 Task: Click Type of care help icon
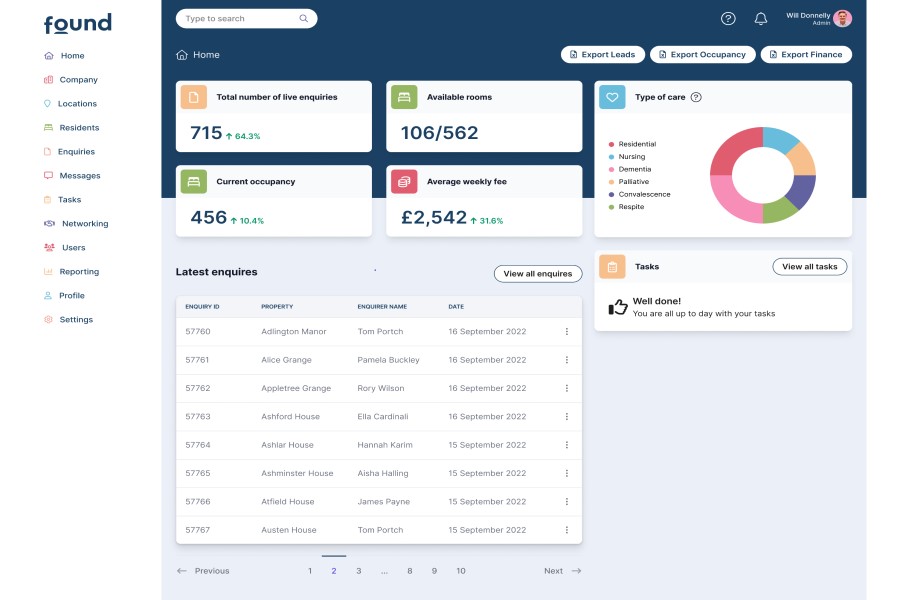pos(696,97)
